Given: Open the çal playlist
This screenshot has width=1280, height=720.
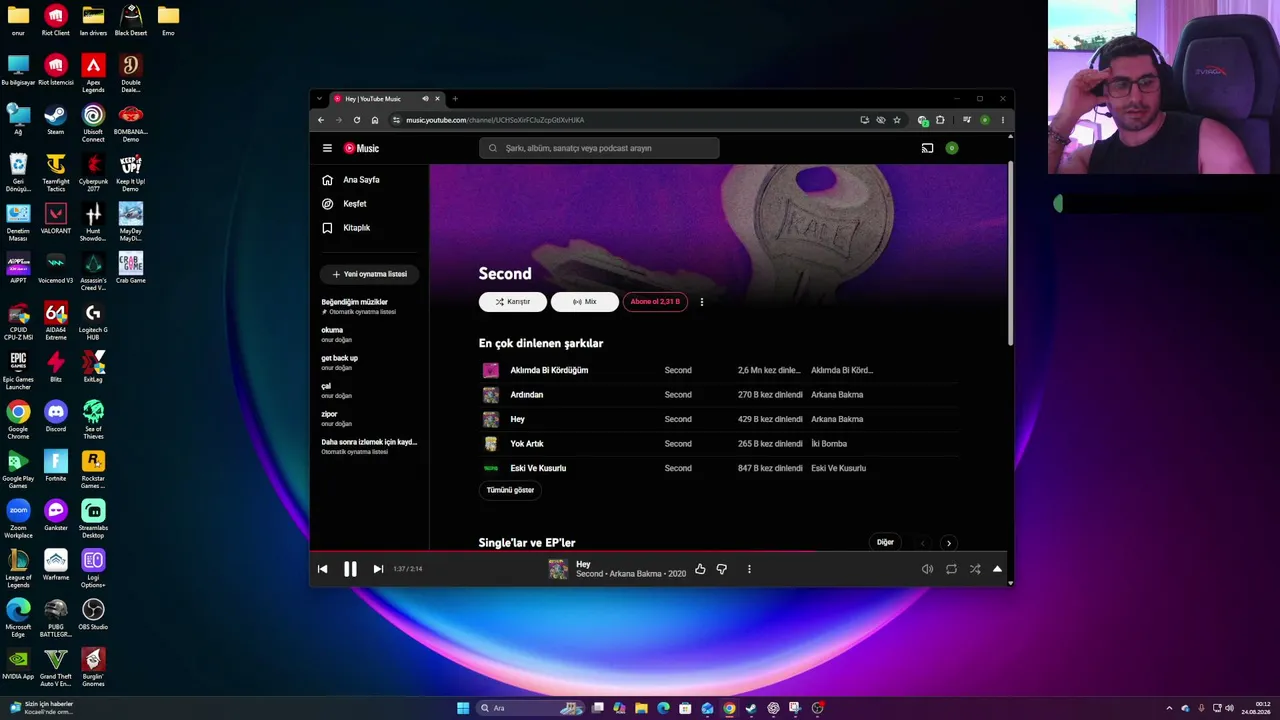Looking at the screenshot, I should tap(370, 390).
